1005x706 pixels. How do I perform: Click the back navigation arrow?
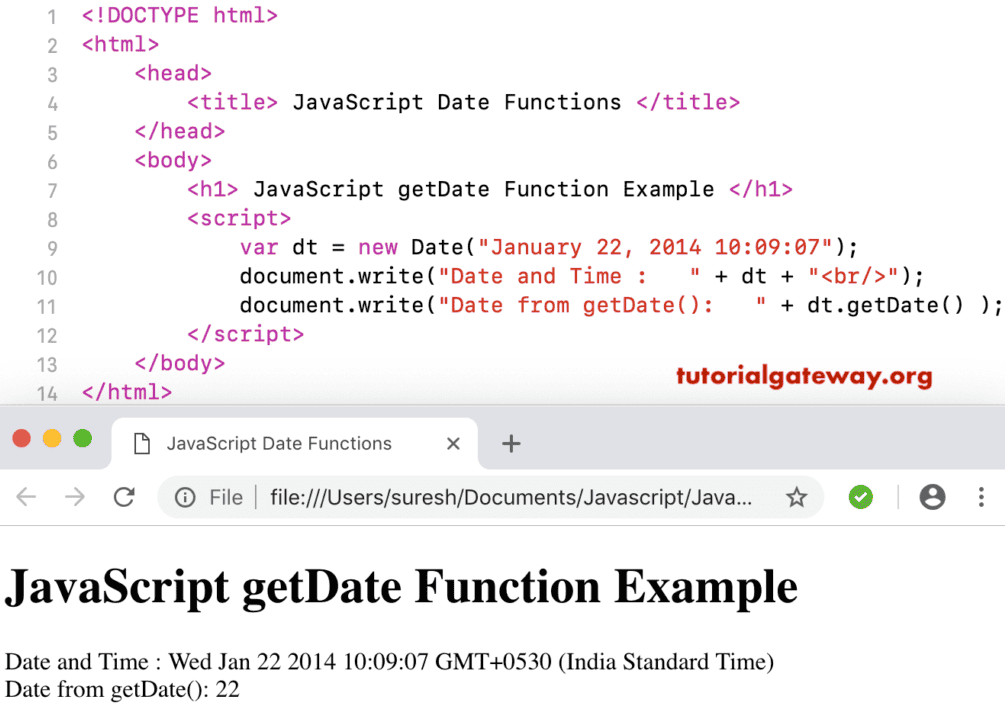[27, 497]
